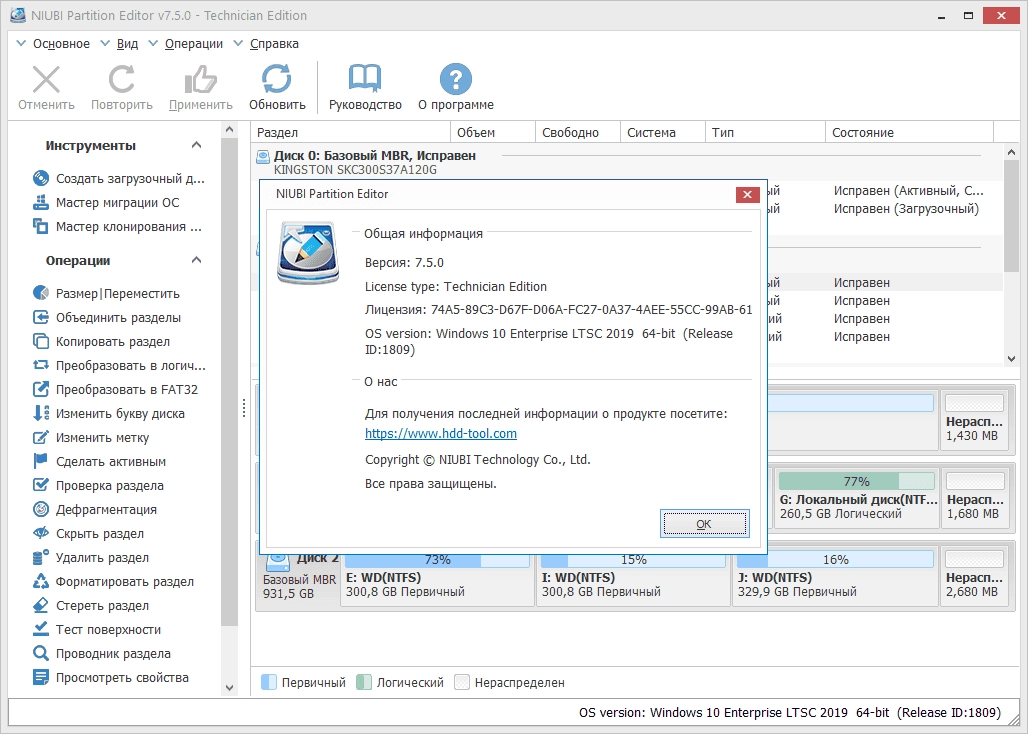This screenshot has width=1028, height=734.
Task: Click the Логический legend color swatch
Action: (x=364, y=682)
